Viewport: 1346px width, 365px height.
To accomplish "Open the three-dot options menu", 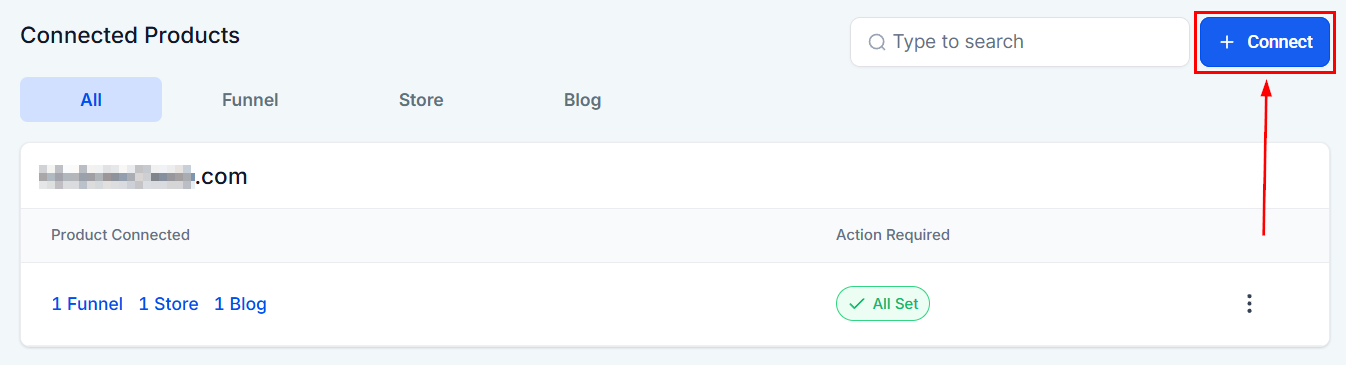I will point(1248,304).
